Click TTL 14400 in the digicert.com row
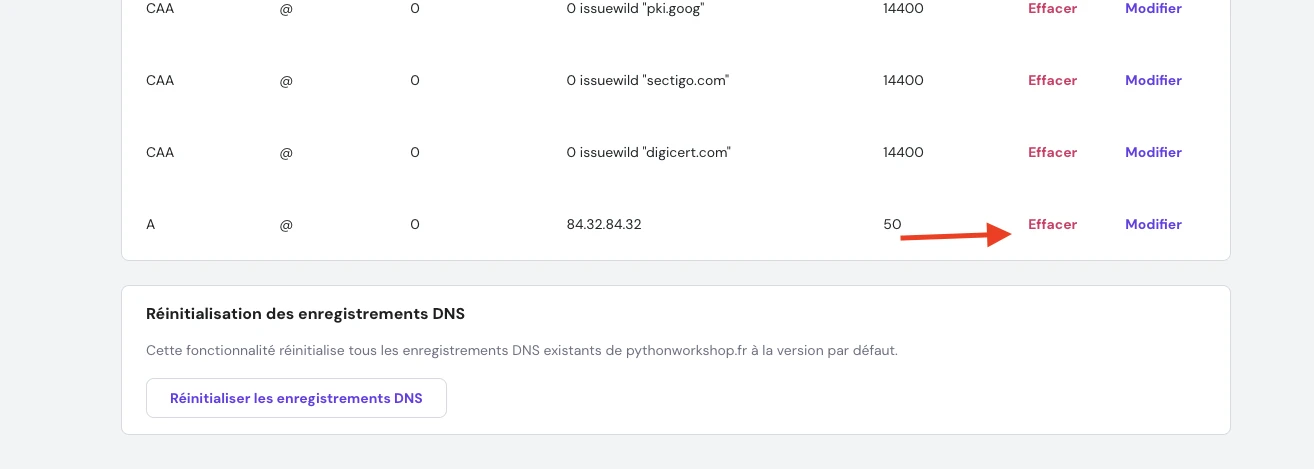The width and height of the screenshot is (1314, 469). 903,152
